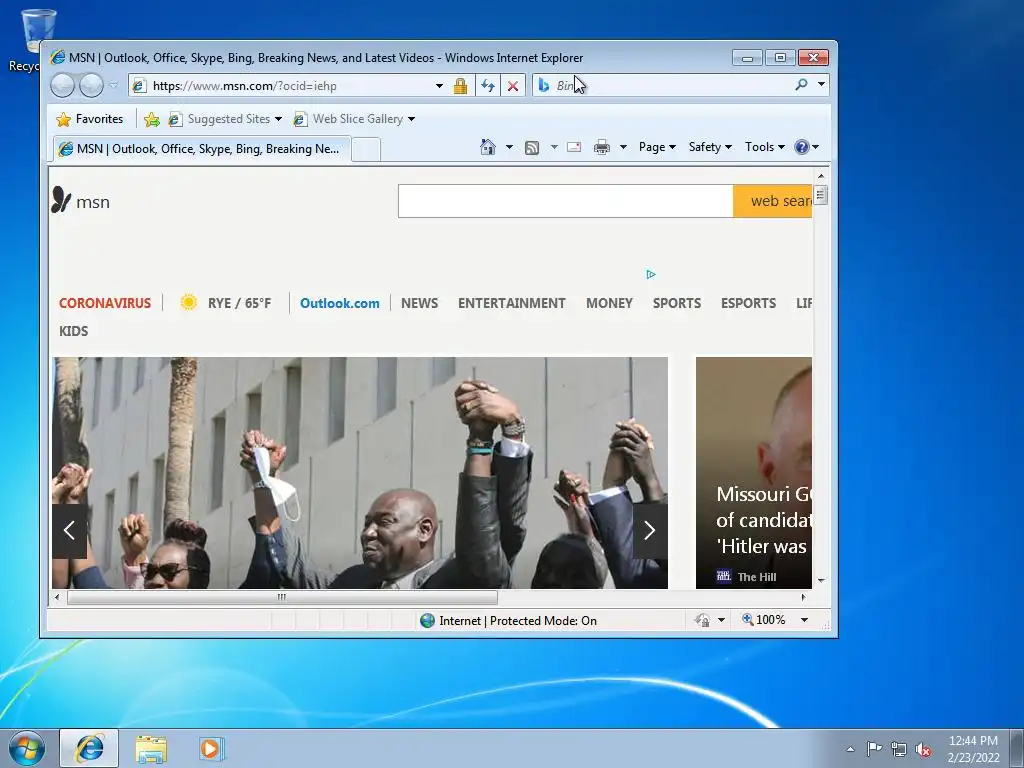1024x768 pixels.
Task: Click the muted volume tray icon
Action: 923,749
